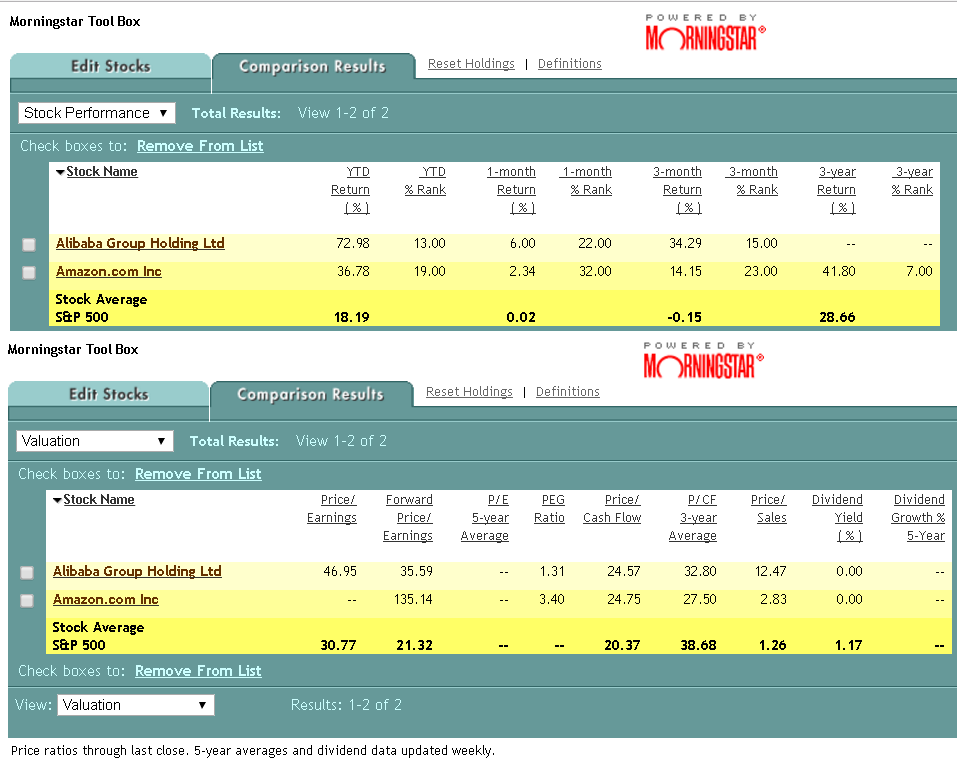Click Remove From List above the Valuation table
Screen dimensions: 957x769
[198, 474]
